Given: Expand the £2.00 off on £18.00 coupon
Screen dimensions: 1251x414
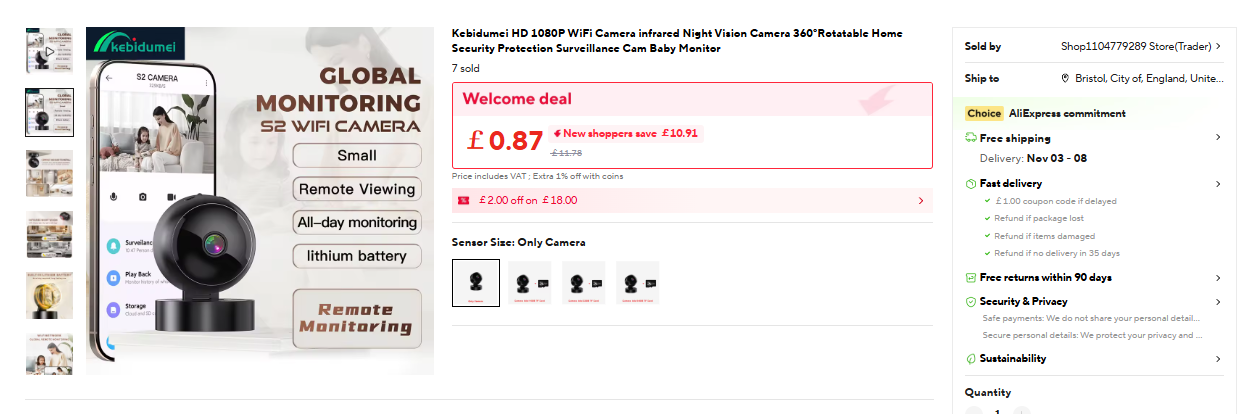Looking at the screenshot, I should click(x=920, y=200).
